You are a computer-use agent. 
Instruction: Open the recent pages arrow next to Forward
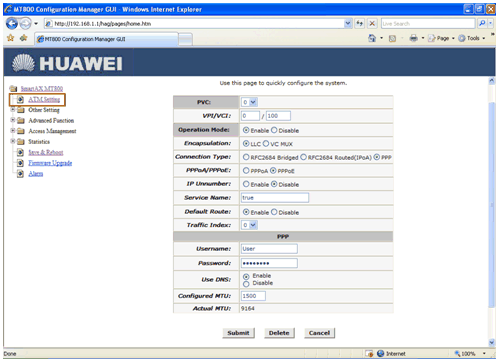36,24
